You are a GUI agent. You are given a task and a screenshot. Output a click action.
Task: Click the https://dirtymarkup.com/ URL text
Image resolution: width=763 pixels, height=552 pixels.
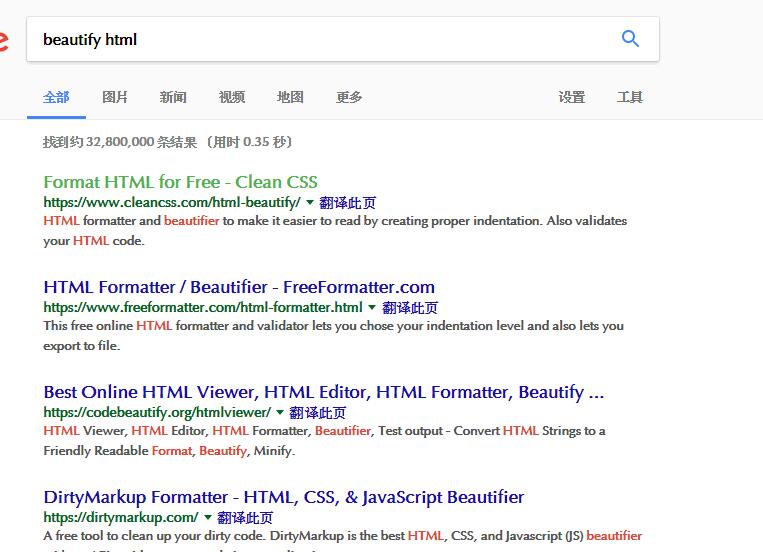coord(121,518)
